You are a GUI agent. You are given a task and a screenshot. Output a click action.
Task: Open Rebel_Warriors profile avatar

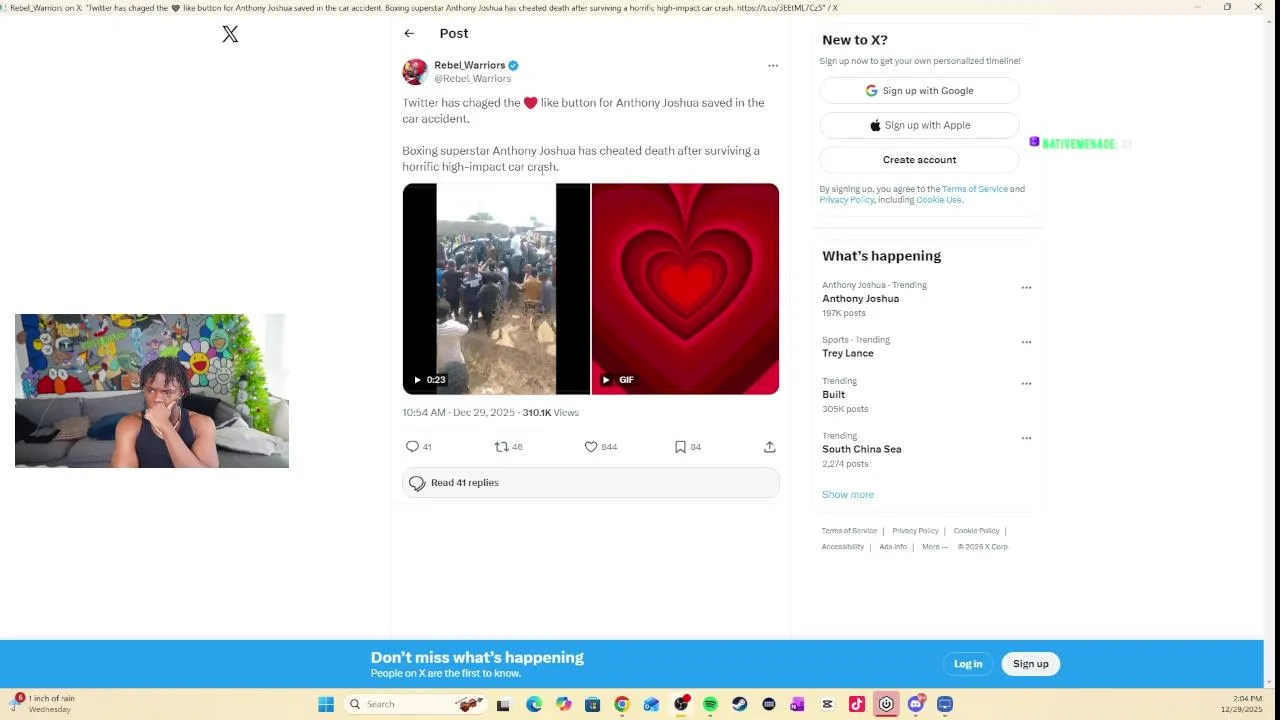pyautogui.click(x=415, y=71)
